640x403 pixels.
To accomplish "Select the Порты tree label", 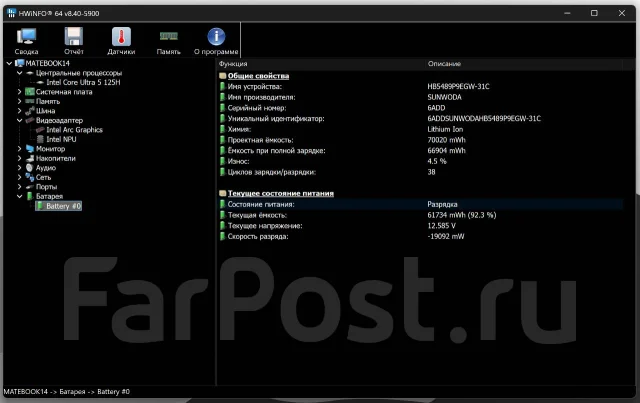I will point(47,187).
